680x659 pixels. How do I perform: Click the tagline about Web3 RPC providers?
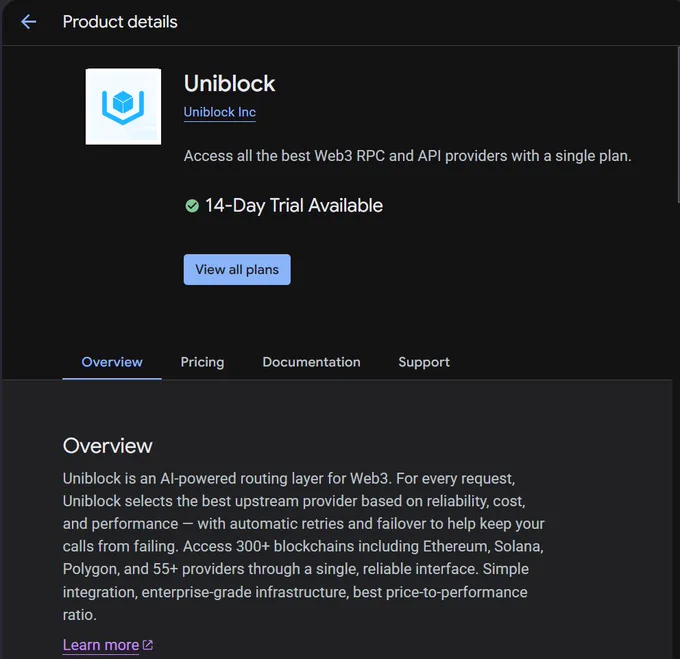click(407, 156)
